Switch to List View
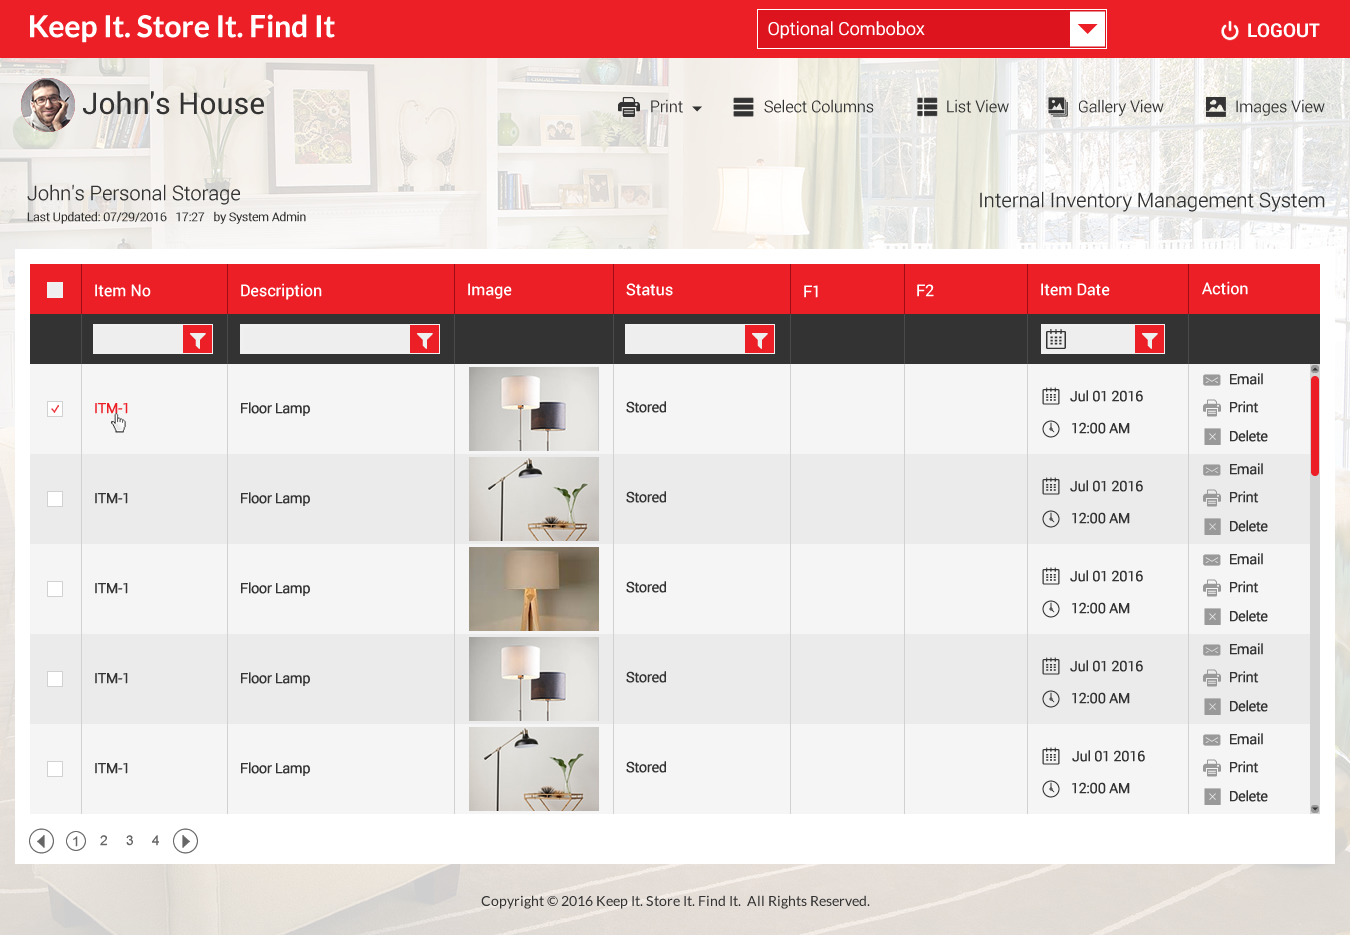 point(962,106)
